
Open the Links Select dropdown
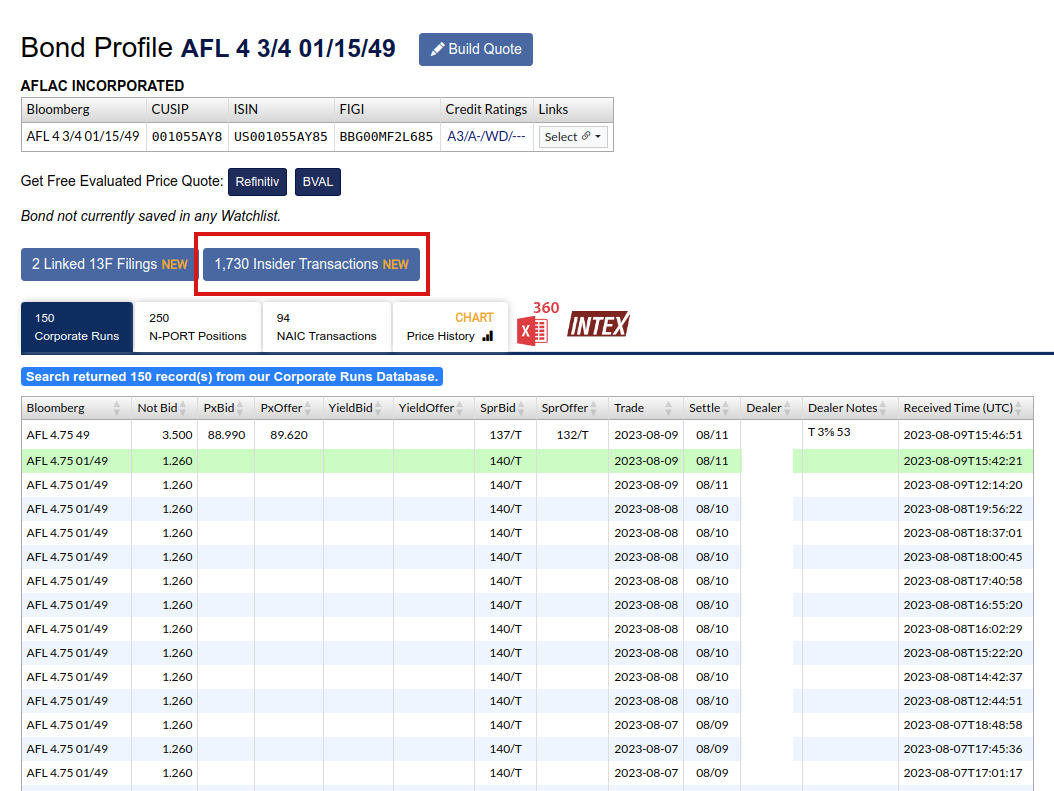pos(573,137)
